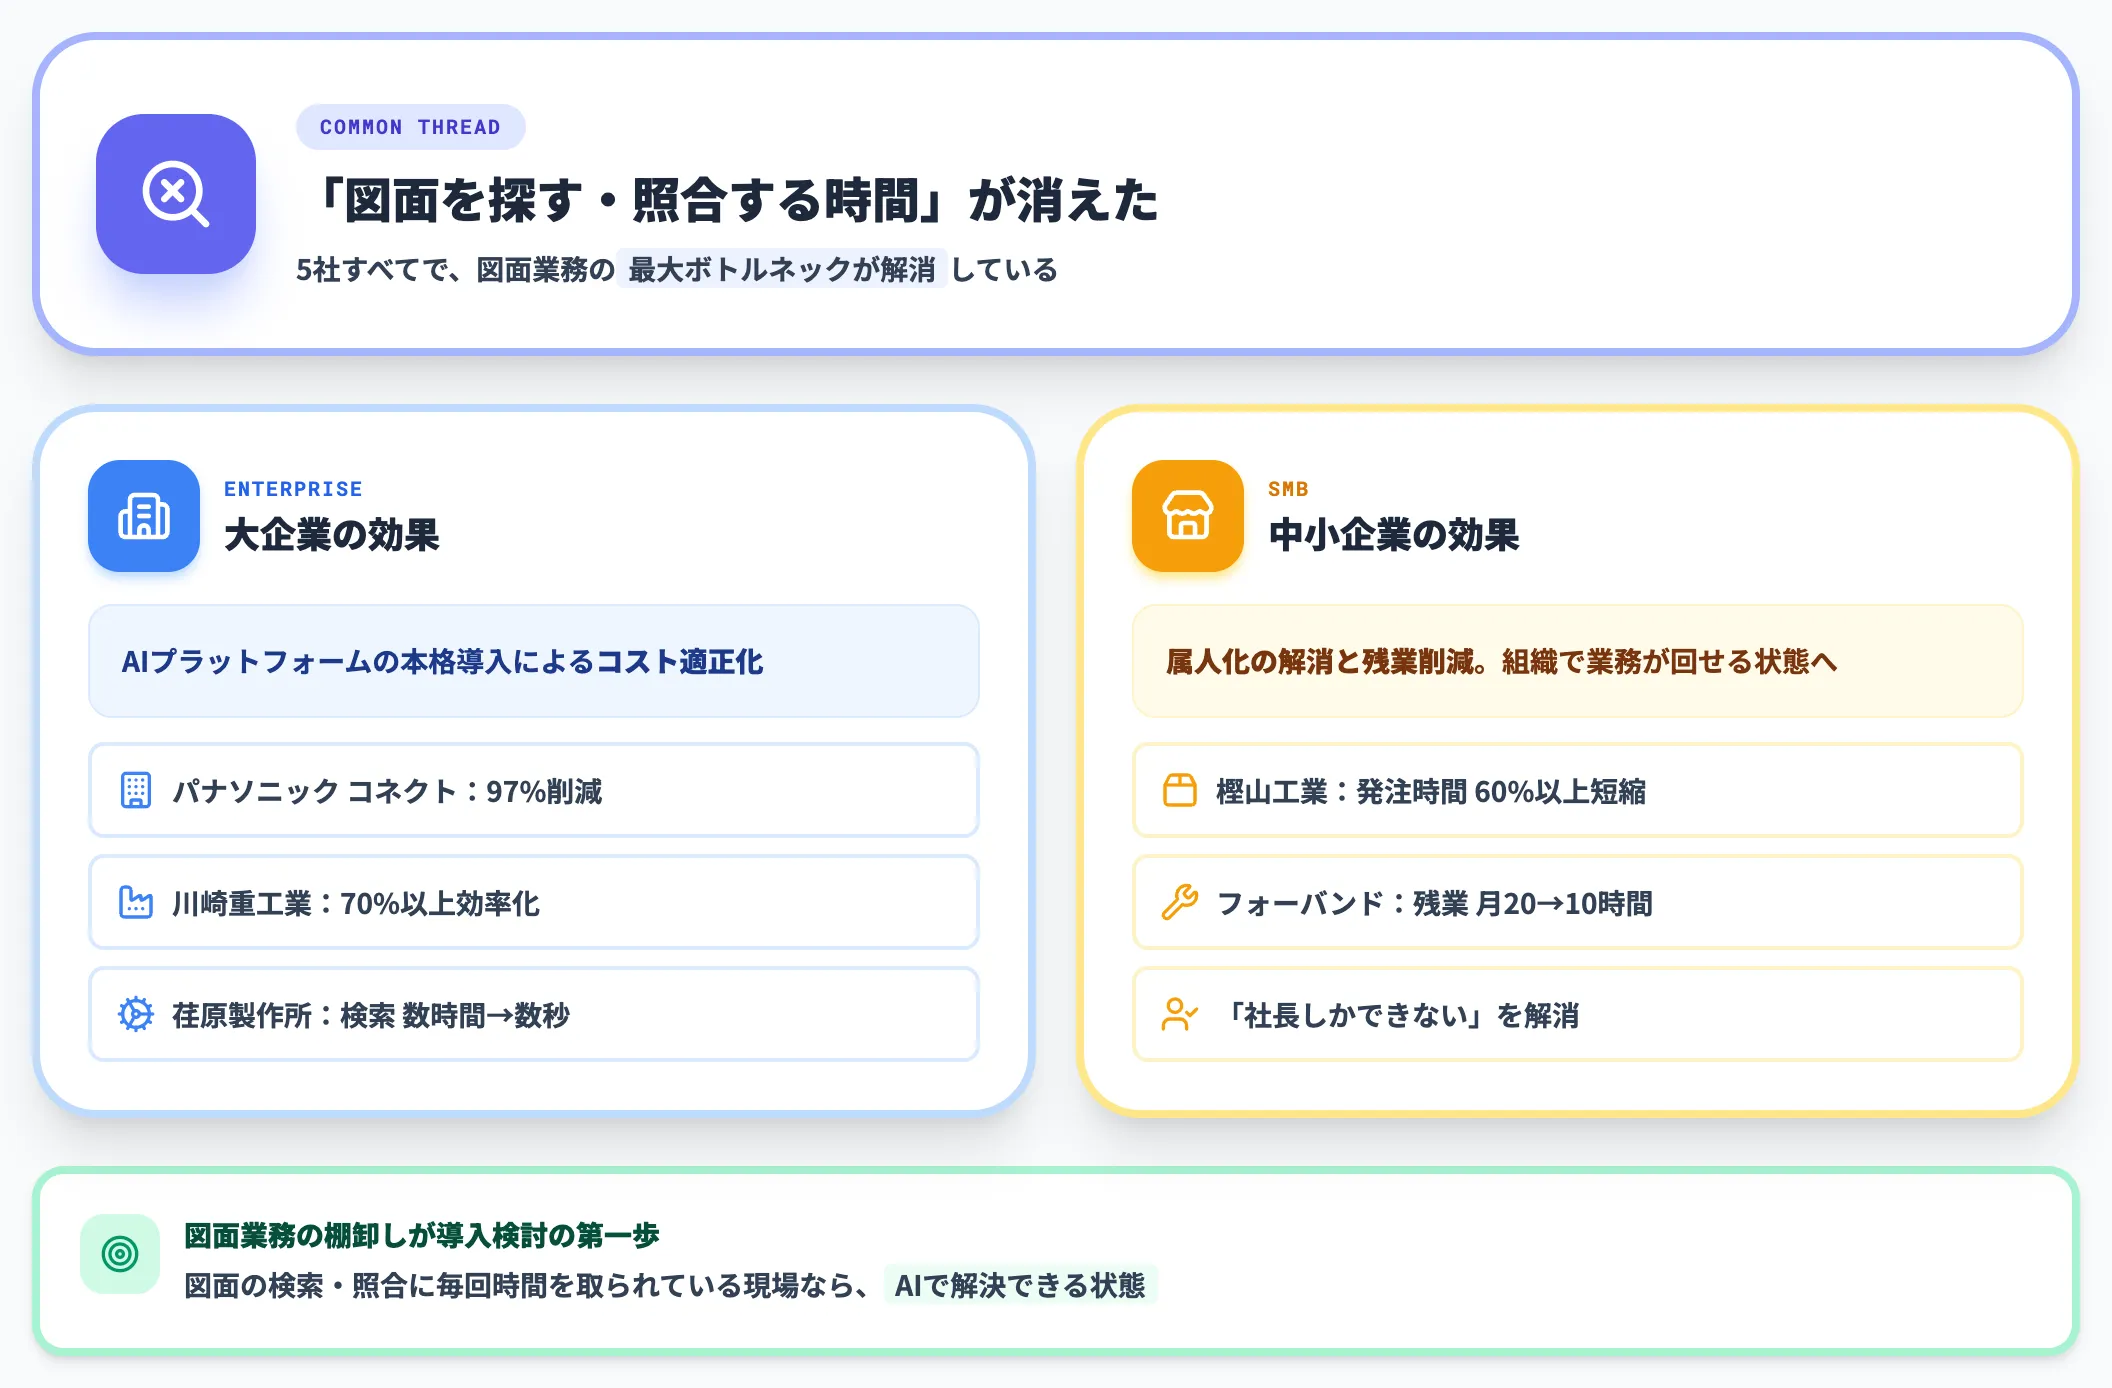Click the highlighted AIで解決できる状態 phrase
This screenshot has height=1388, width=2112.
1020,1285
